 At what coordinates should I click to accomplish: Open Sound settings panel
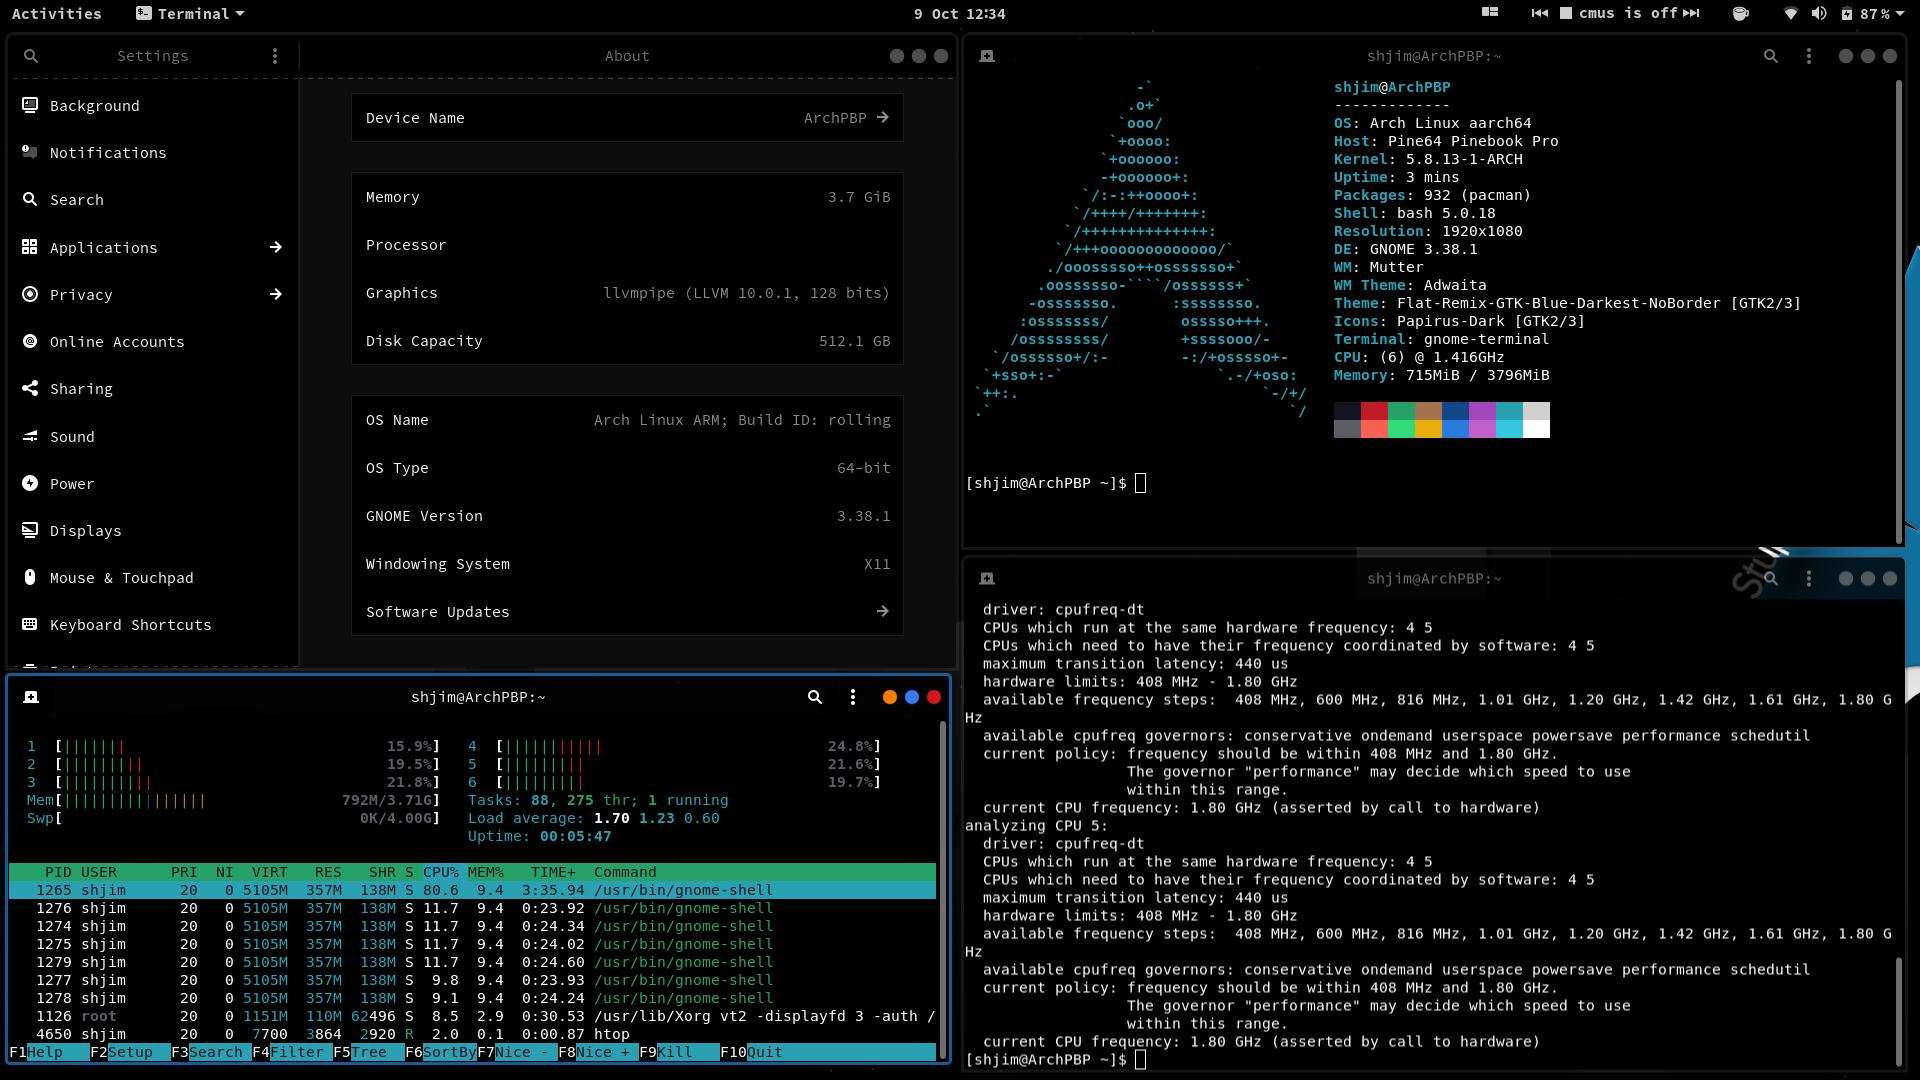(x=154, y=437)
